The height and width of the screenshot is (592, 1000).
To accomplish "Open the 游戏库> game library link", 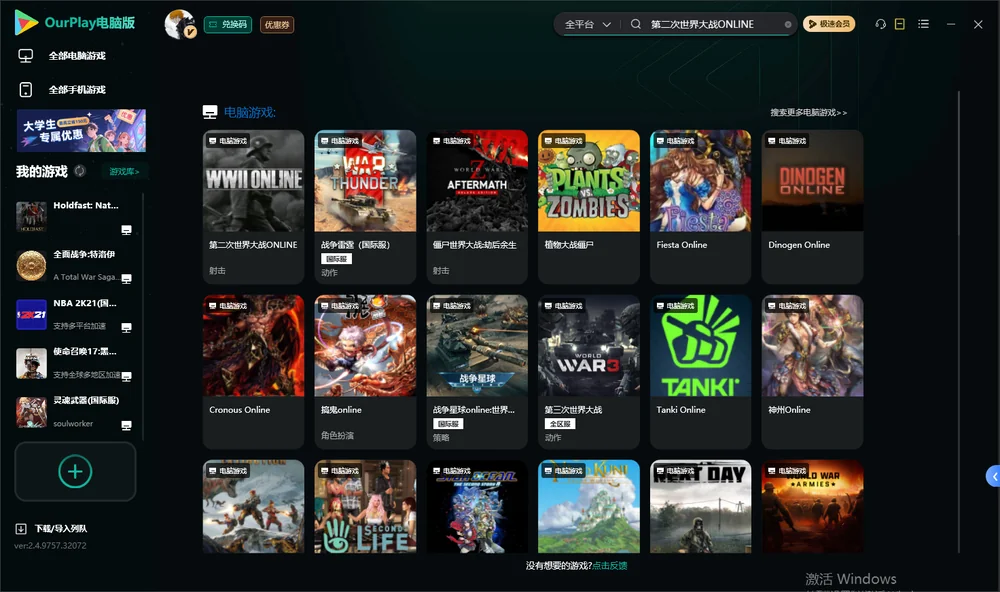I will [x=124, y=171].
